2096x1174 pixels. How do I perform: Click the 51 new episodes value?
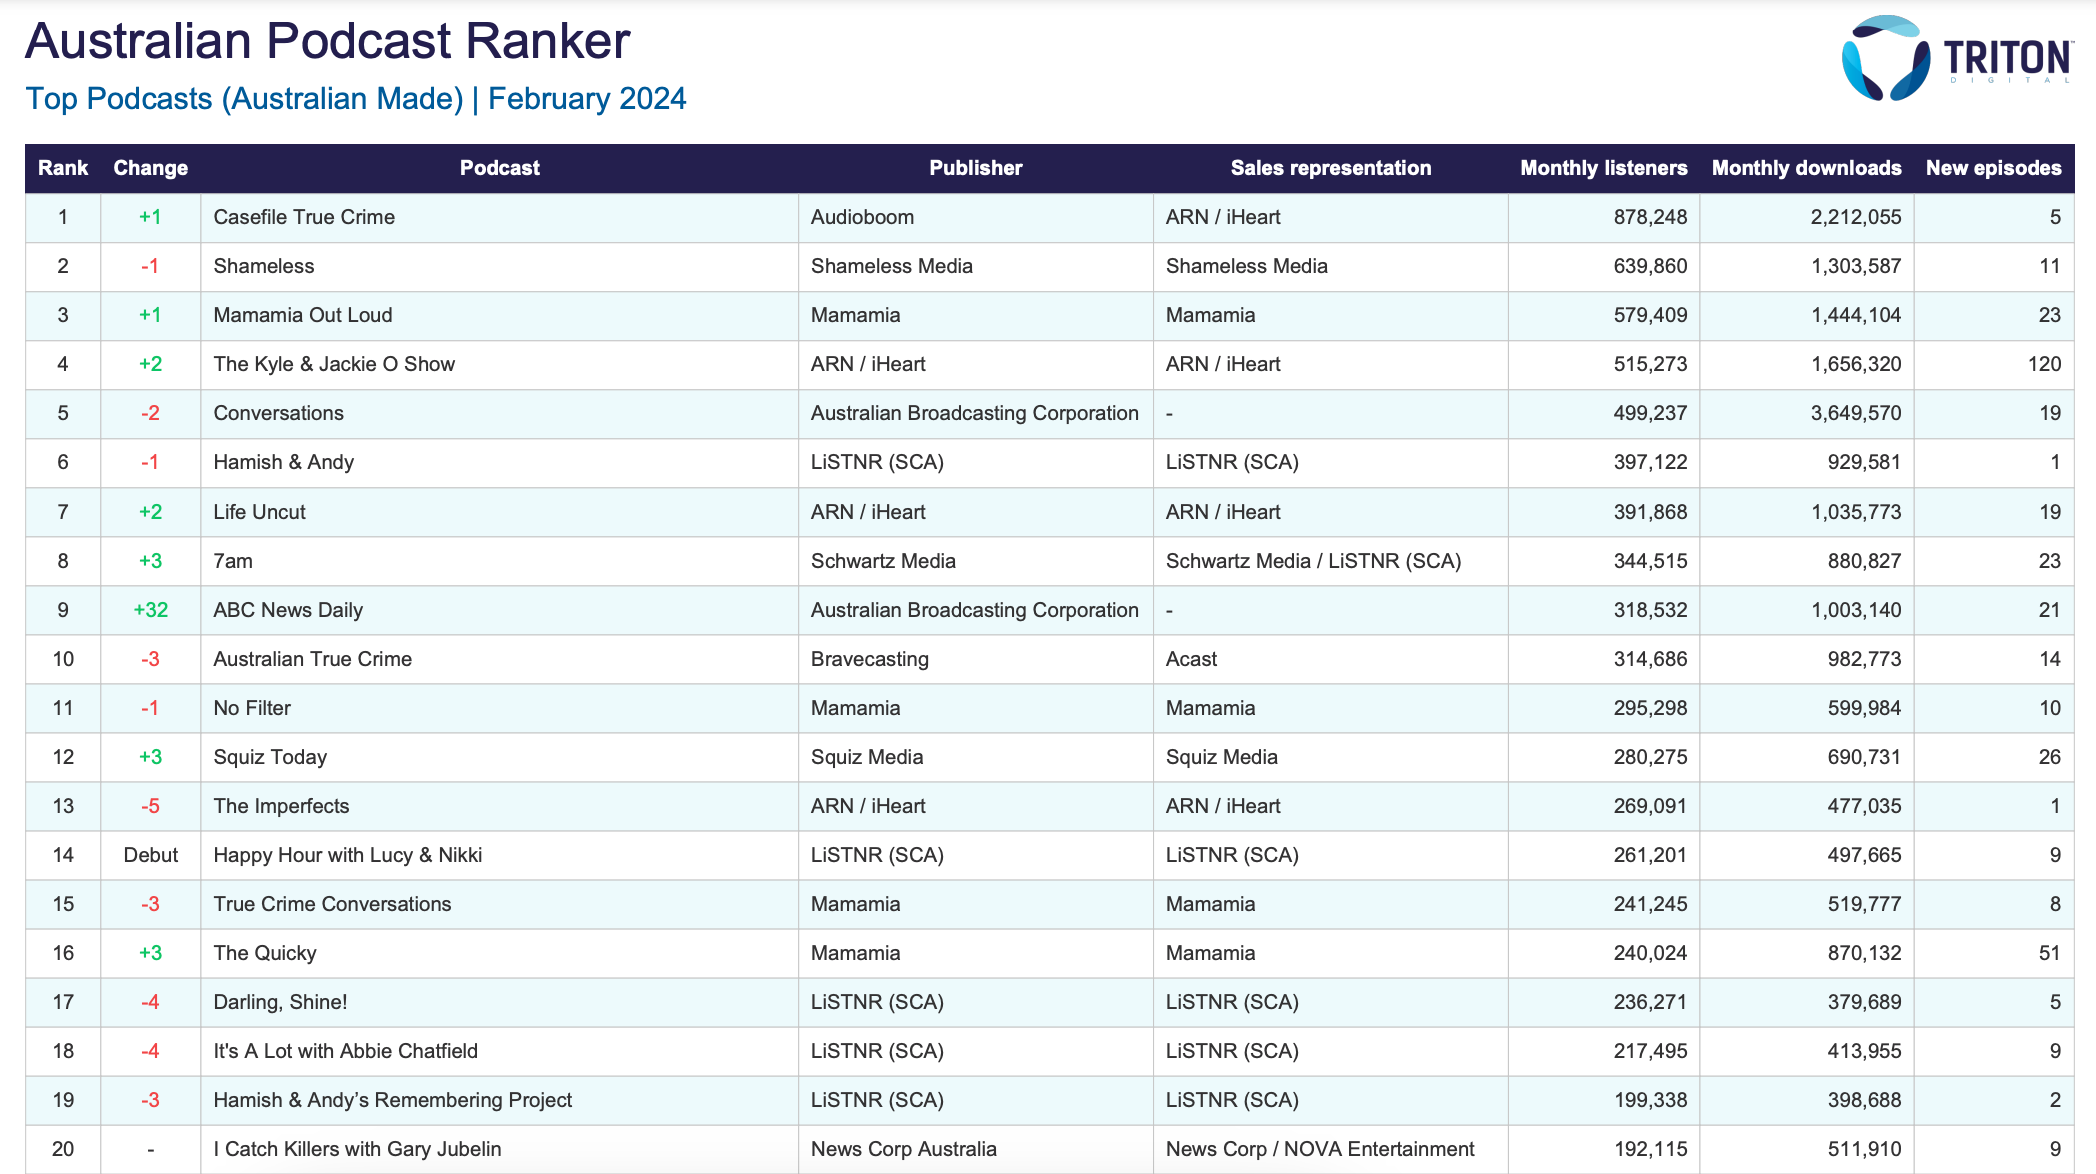pos(2050,953)
